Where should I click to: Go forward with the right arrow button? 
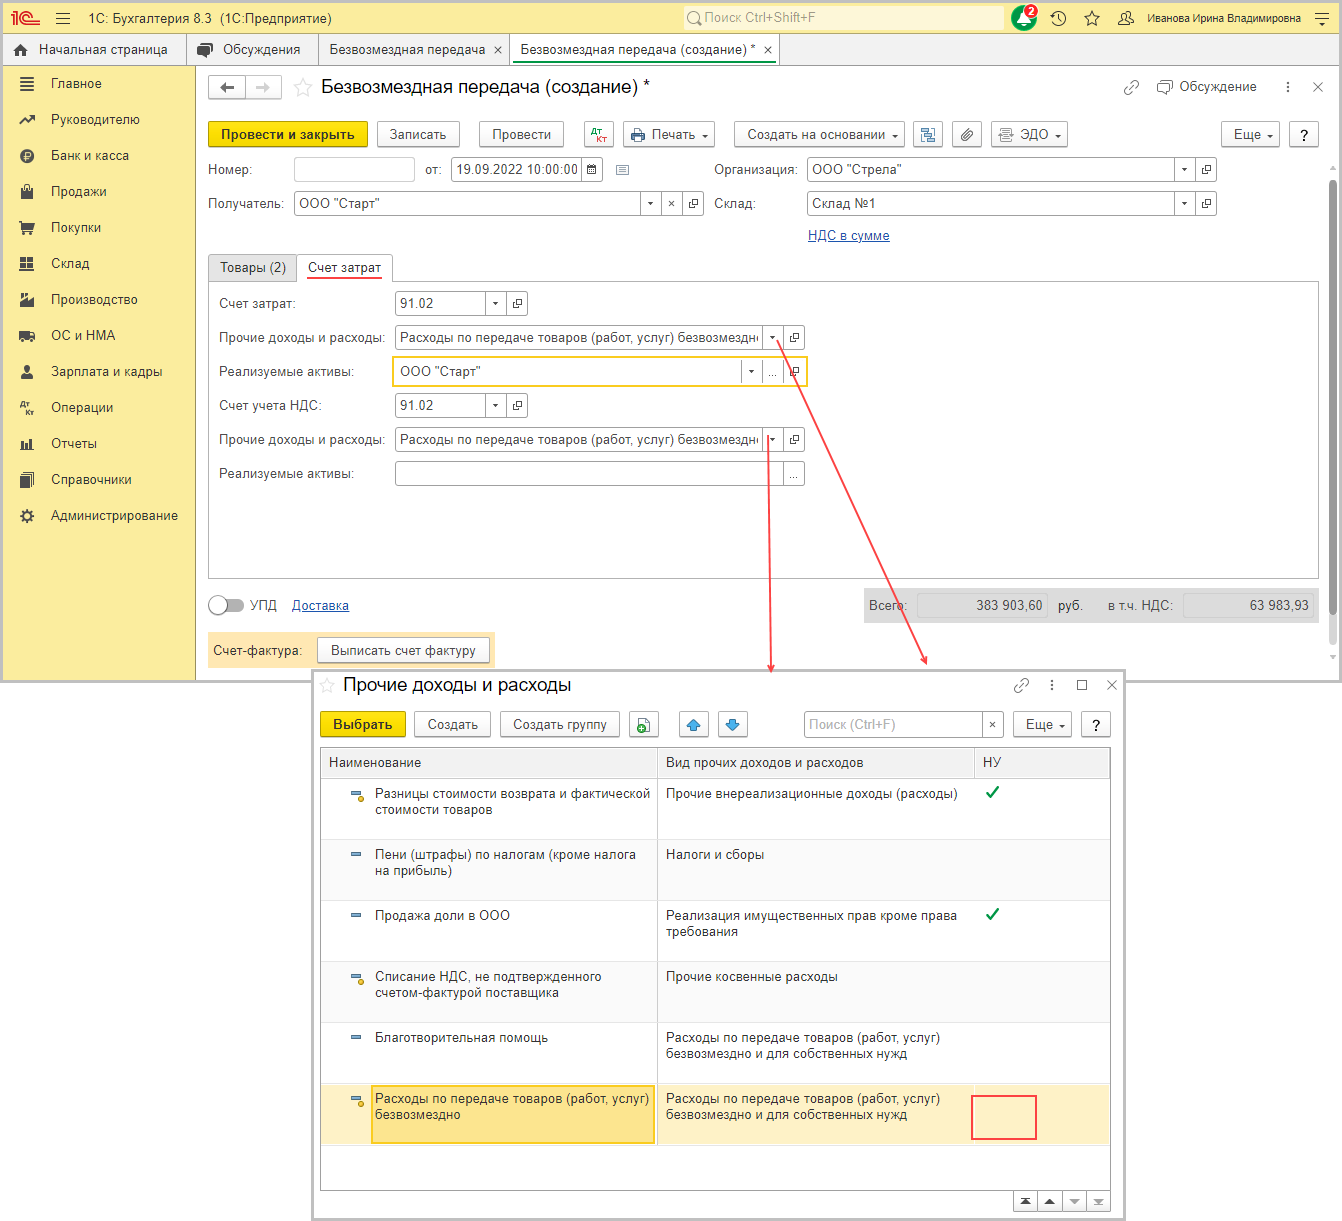[x=263, y=88]
